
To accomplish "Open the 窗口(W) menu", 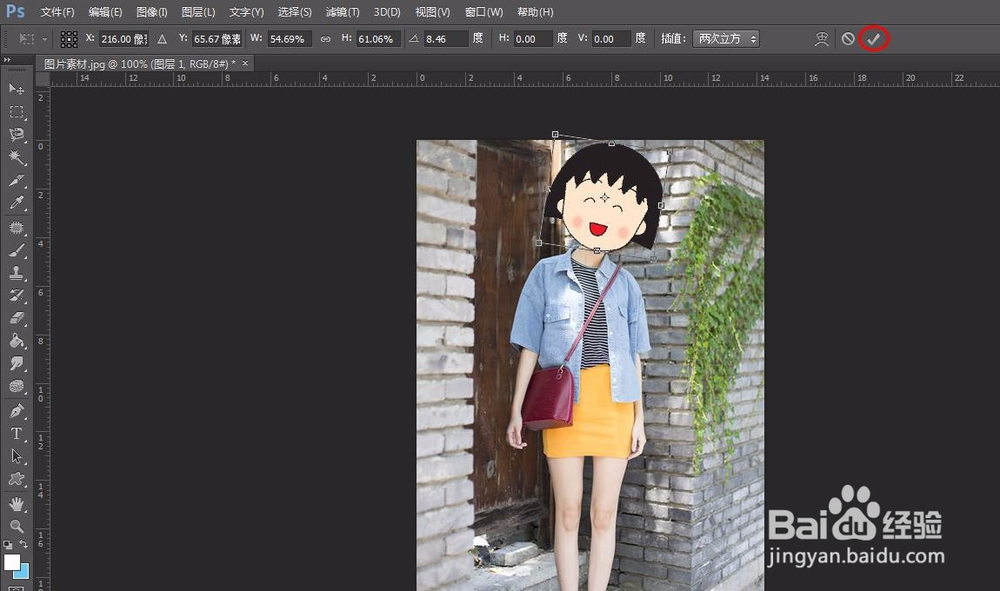I will [x=484, y=12].
